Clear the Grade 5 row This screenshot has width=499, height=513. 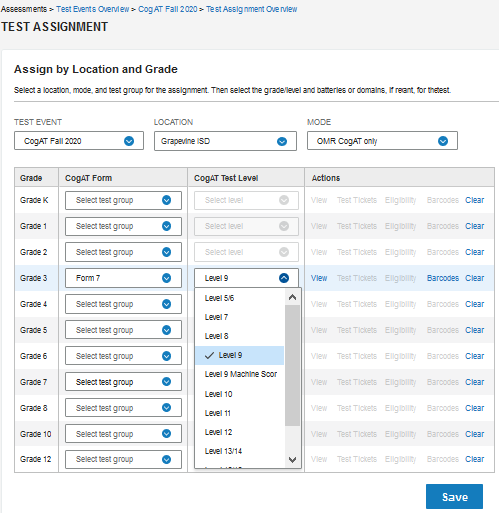[474, 330]
